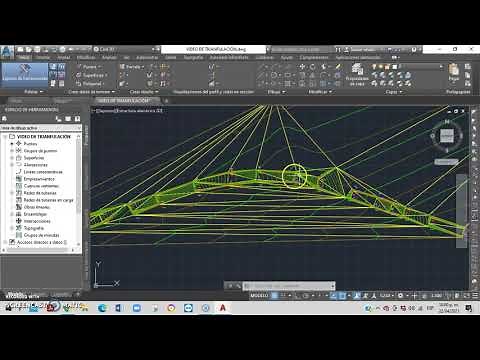Click the command line input field

click(x=289, y=286)
